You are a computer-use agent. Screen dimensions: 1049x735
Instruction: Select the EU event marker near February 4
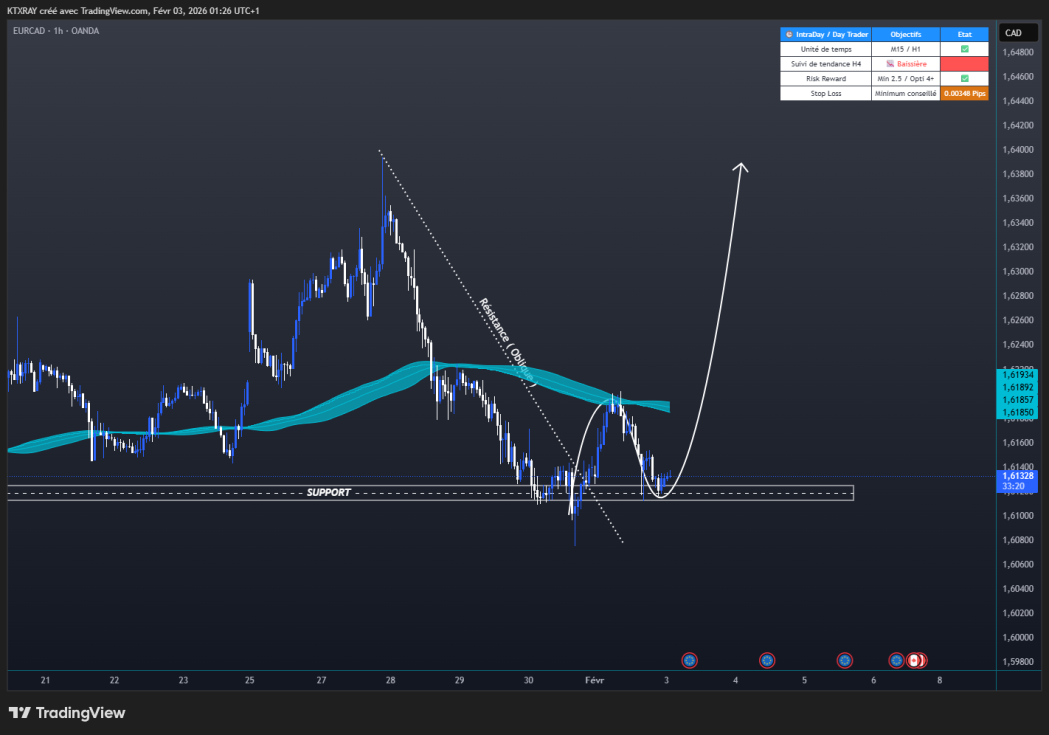coord(766,660)
